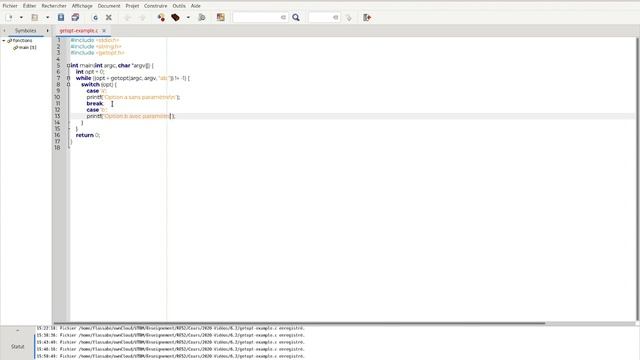Click line number 18 in the margin
The image size is (640, 360).
[57, 148]
